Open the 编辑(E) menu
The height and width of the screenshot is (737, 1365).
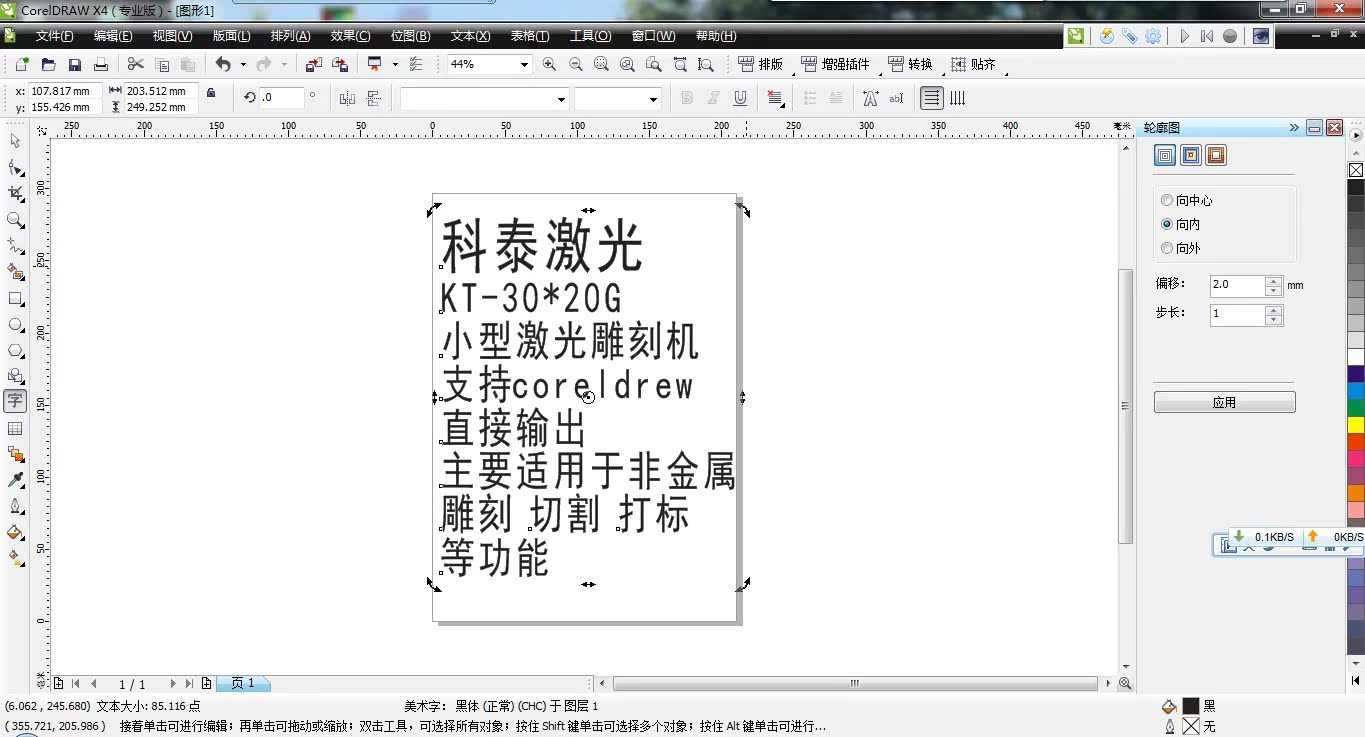pos(113,36)
